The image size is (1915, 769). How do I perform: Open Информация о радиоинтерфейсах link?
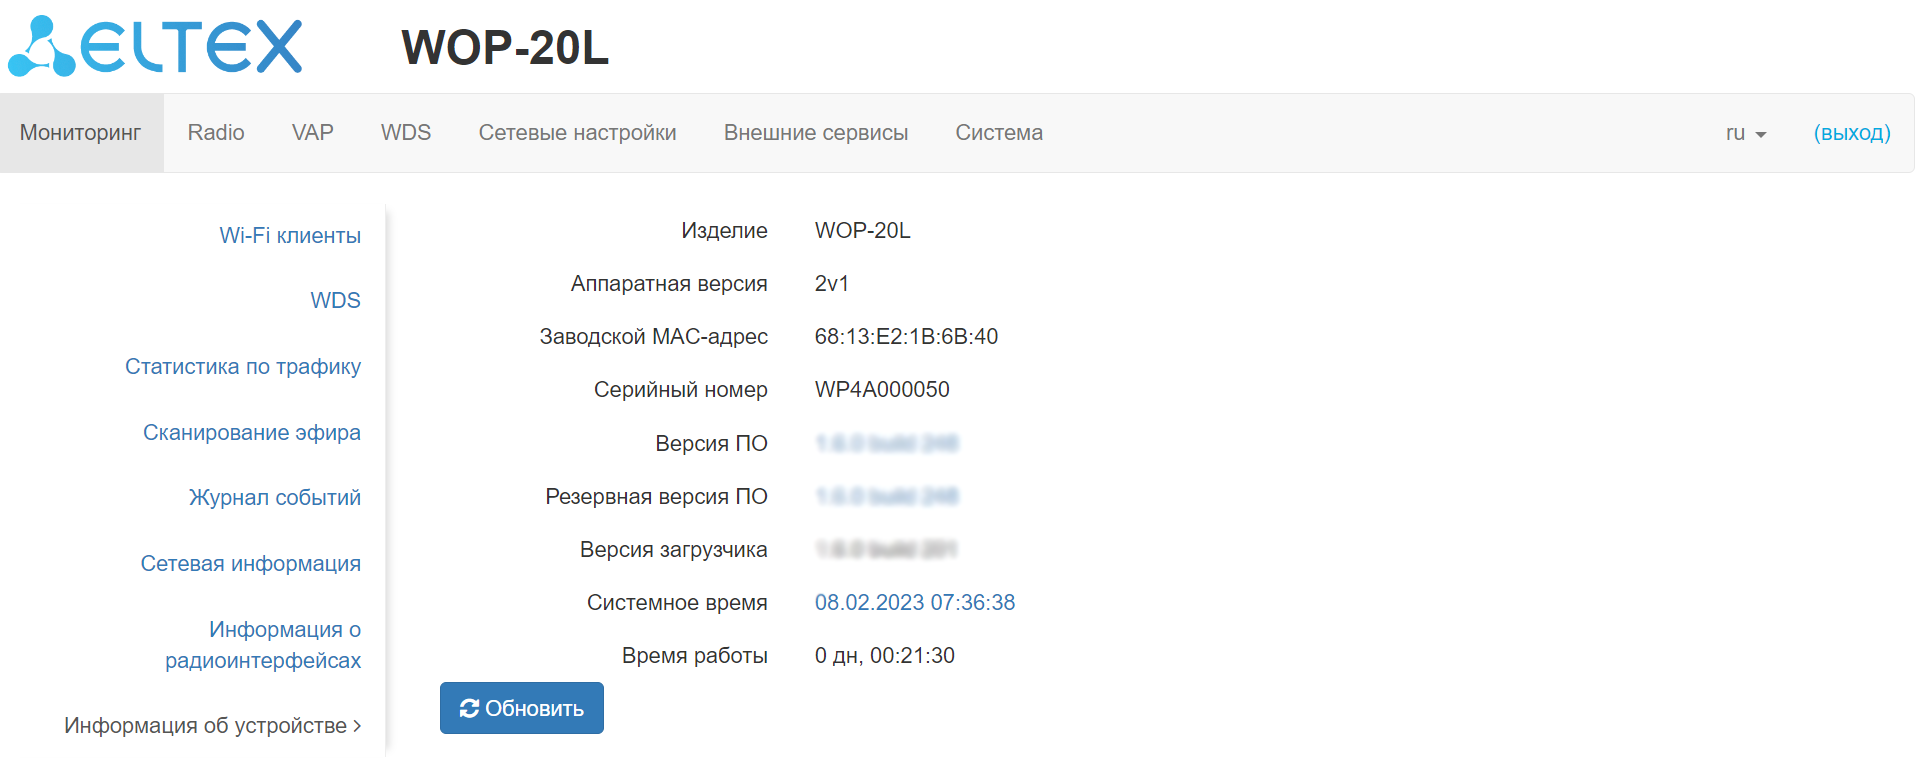(263, 645)
